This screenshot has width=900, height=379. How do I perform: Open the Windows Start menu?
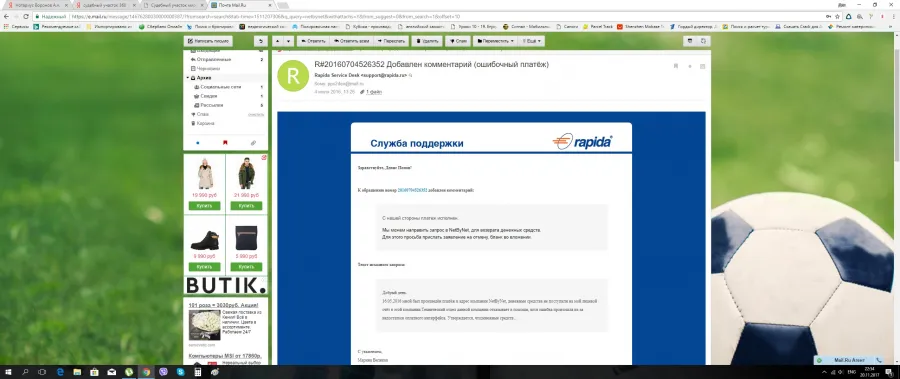tap(9, 372)
